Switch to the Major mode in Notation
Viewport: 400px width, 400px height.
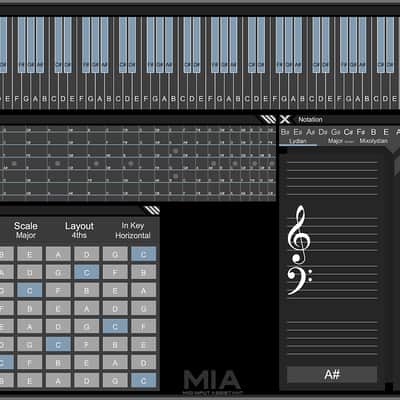point(335,141)
